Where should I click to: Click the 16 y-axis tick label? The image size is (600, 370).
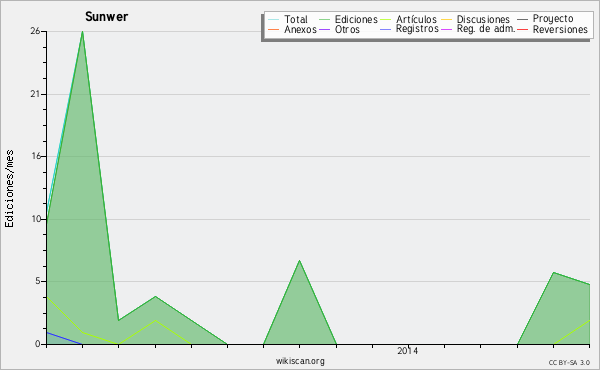pos(36,156)
